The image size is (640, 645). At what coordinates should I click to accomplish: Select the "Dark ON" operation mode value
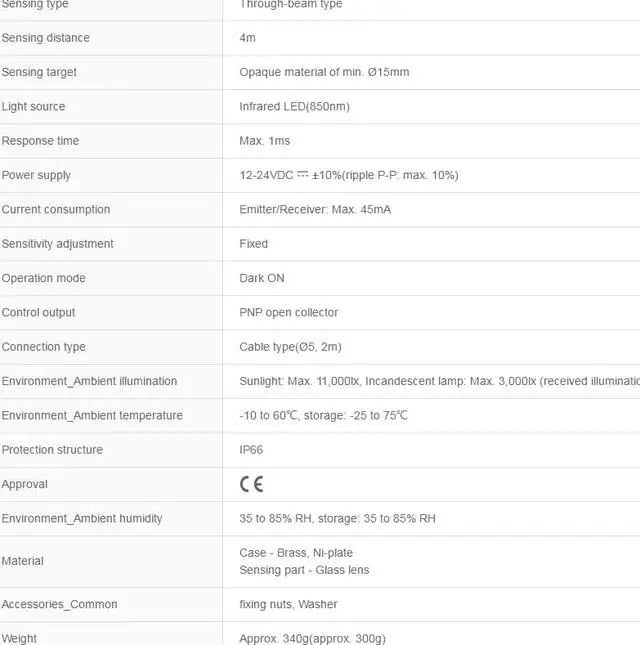pos(262,278)
